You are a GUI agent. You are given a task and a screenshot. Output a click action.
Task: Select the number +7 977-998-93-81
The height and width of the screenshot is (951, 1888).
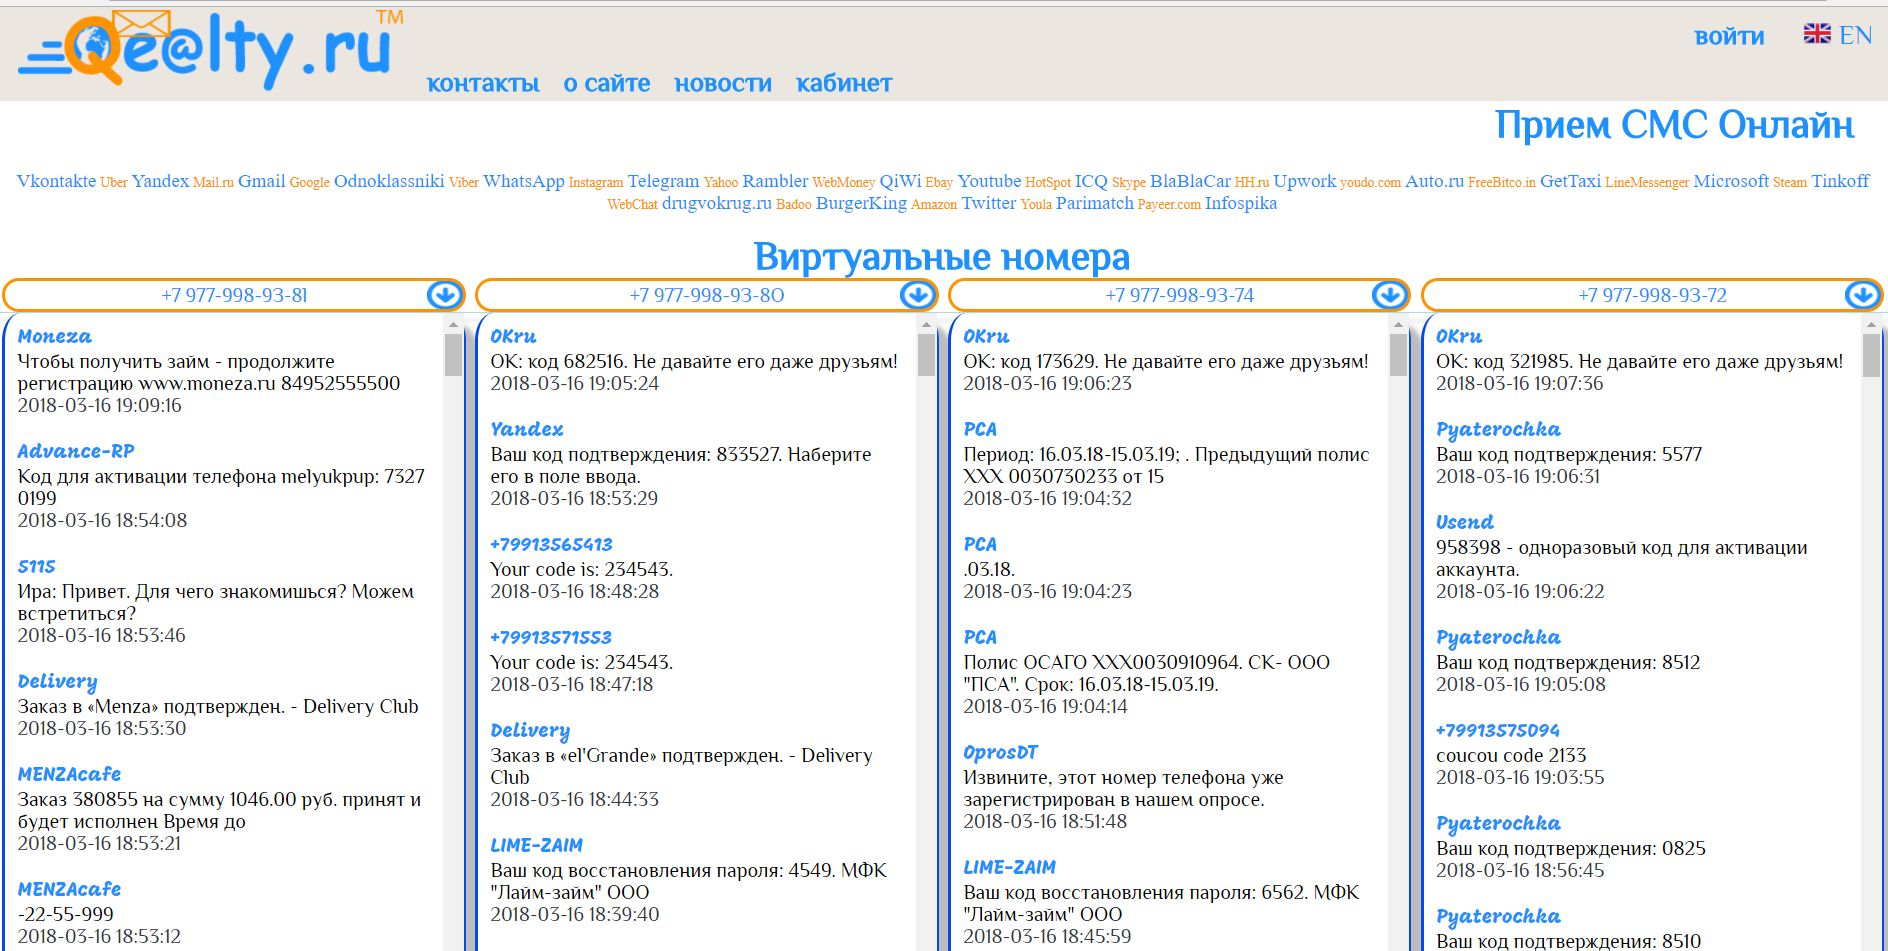coord(235,295)
